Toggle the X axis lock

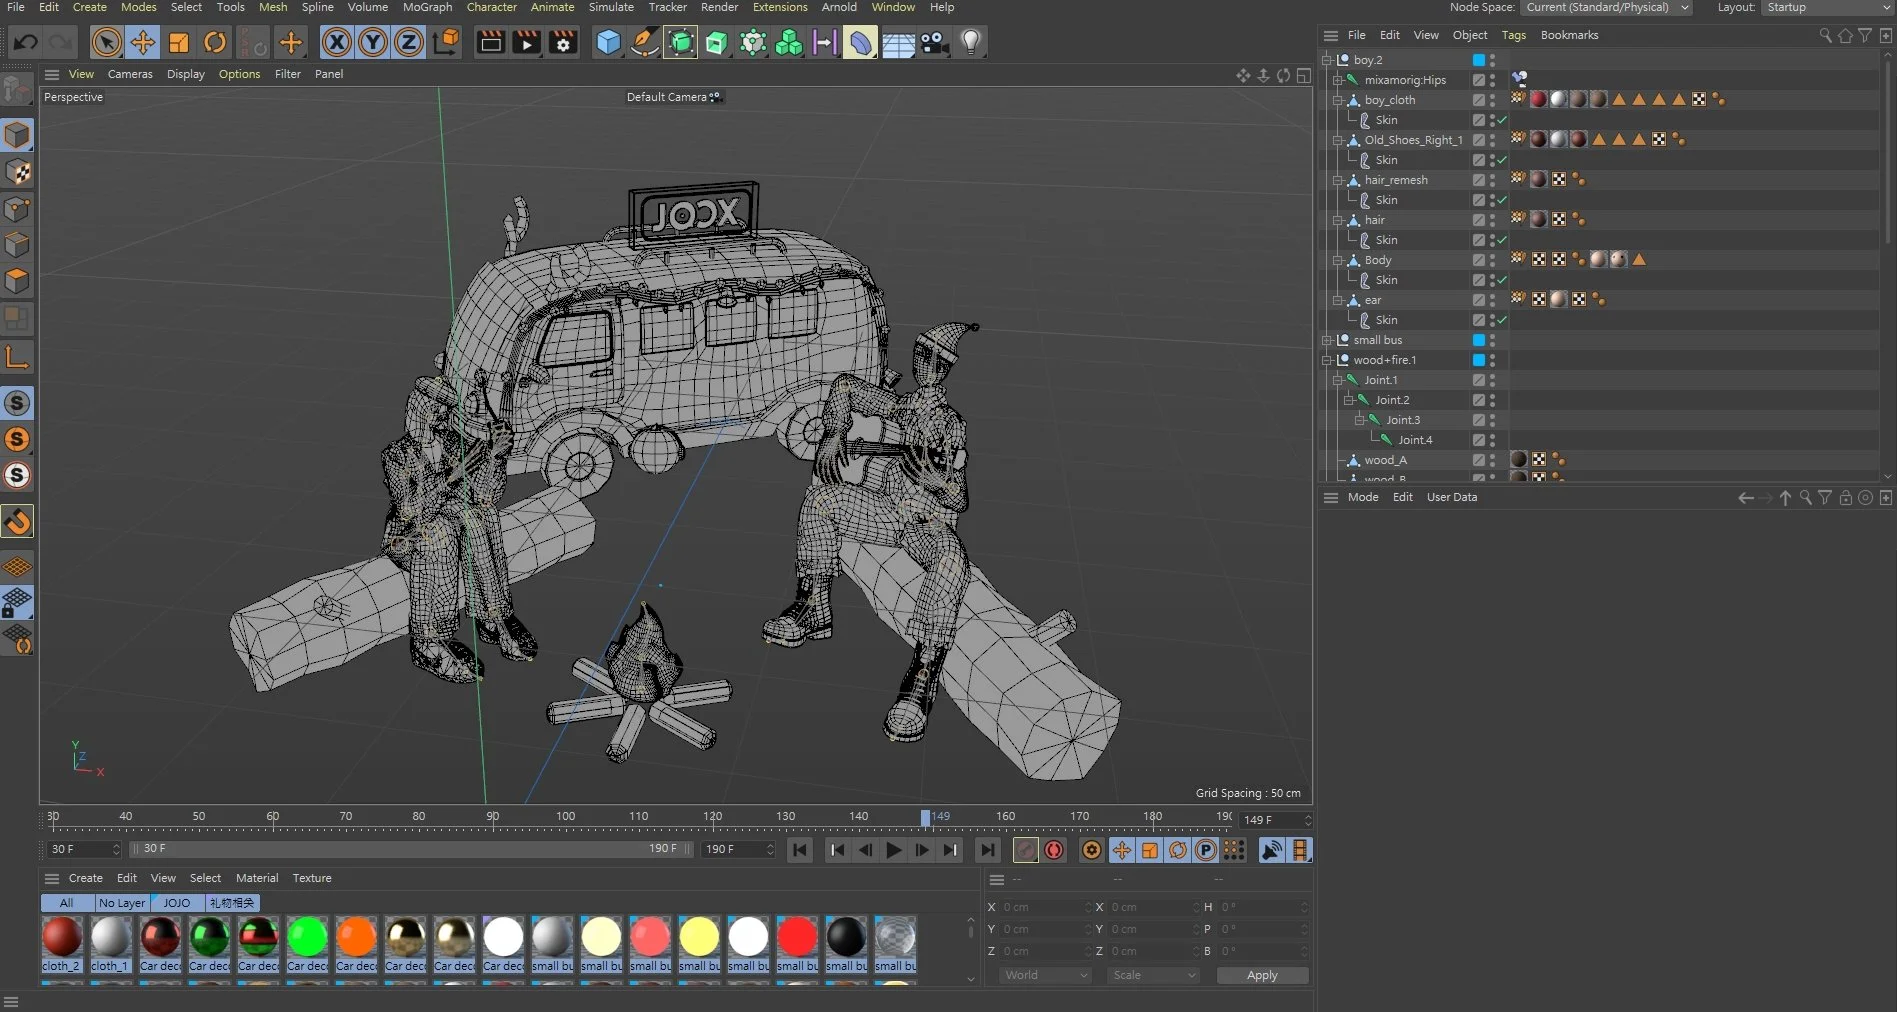click(337, 42)
